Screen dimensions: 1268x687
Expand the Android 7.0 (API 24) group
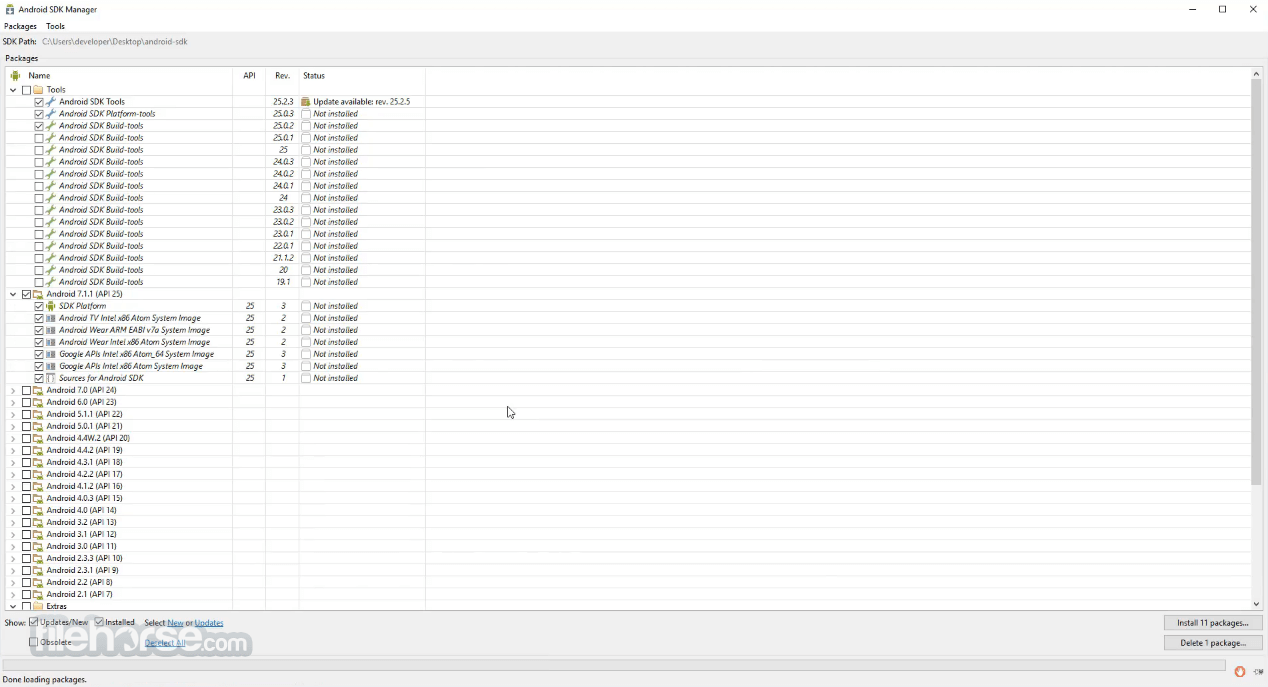(x=13, y=390)
